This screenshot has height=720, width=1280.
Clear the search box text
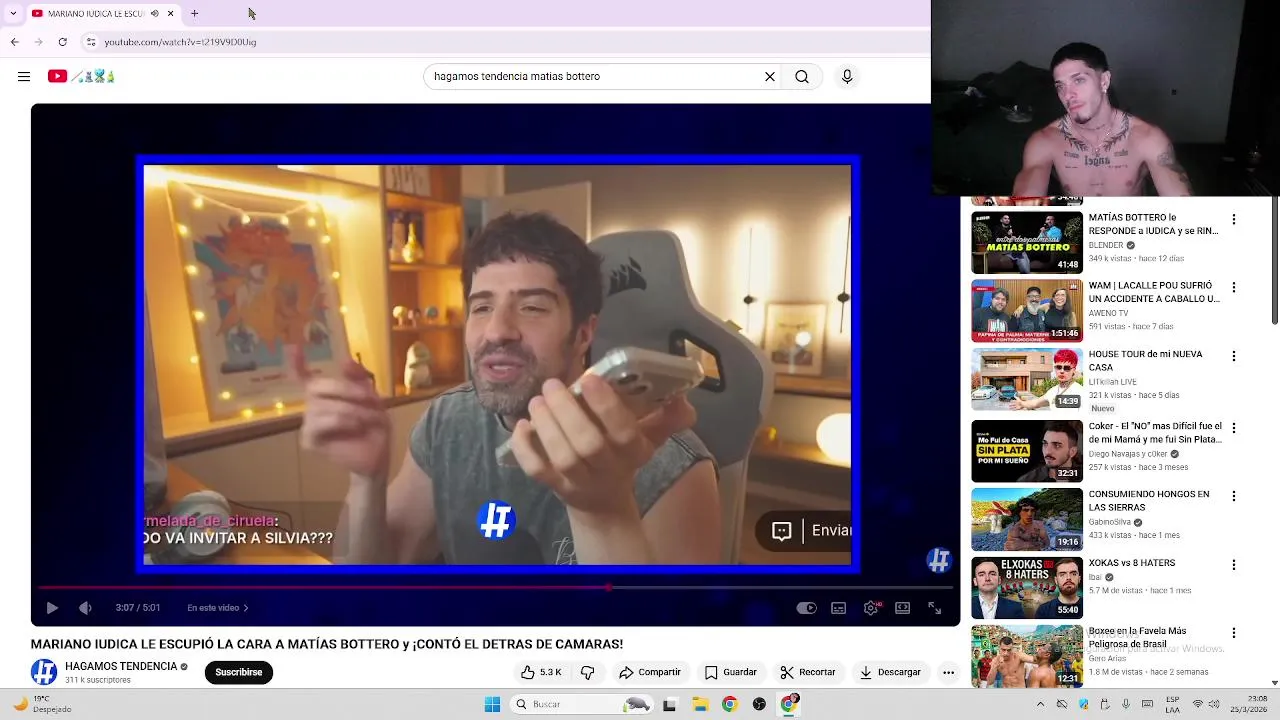click(770, 76)
